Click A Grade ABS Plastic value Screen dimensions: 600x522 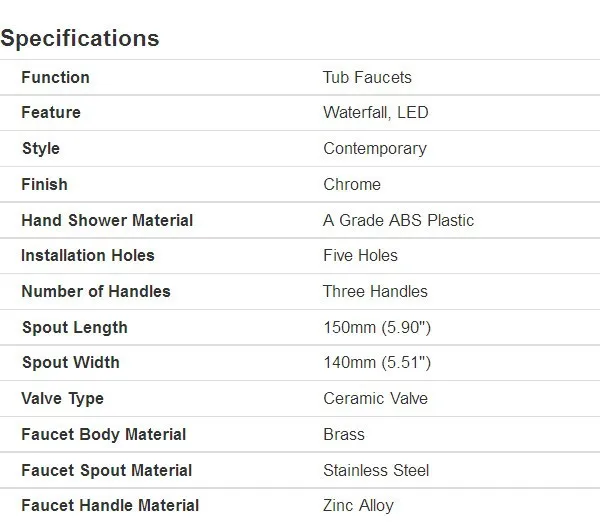tap(399, 220)
